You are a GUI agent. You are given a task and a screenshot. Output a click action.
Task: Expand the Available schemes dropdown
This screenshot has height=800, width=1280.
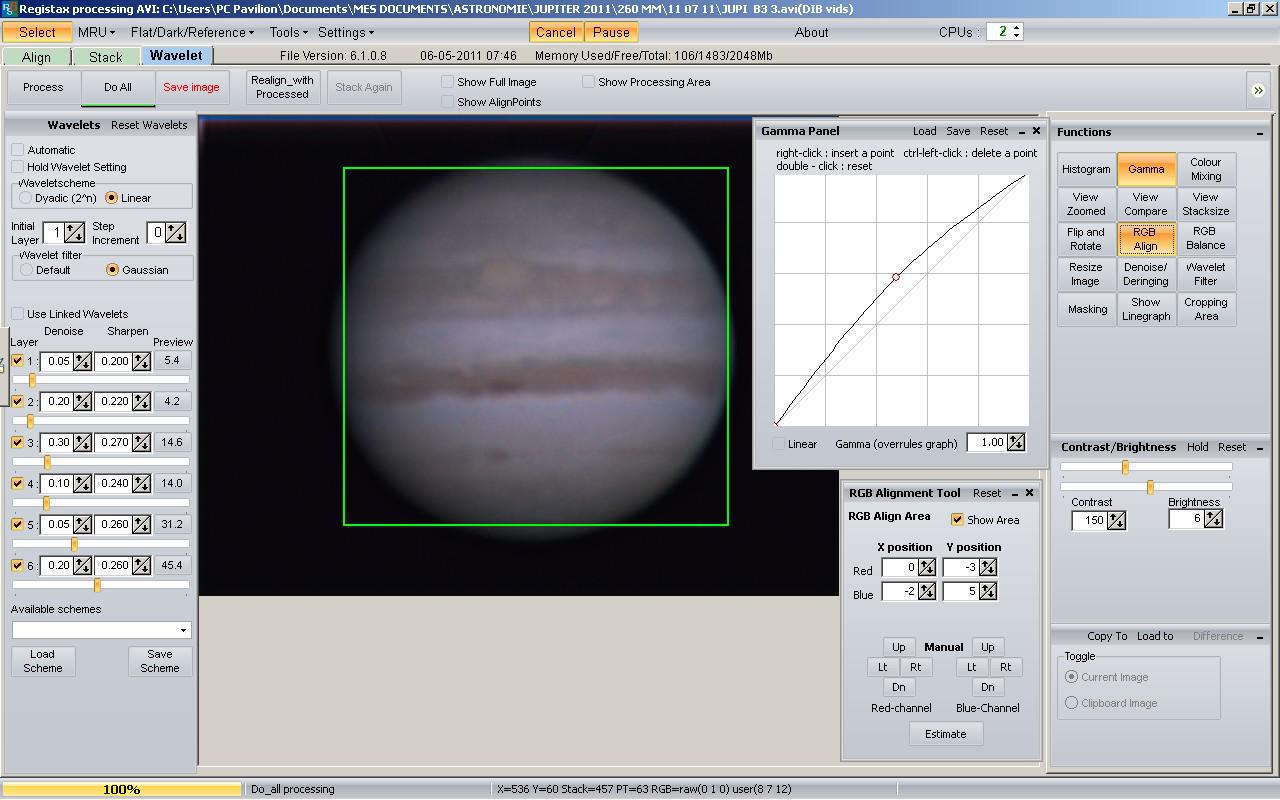click(183, 630)
